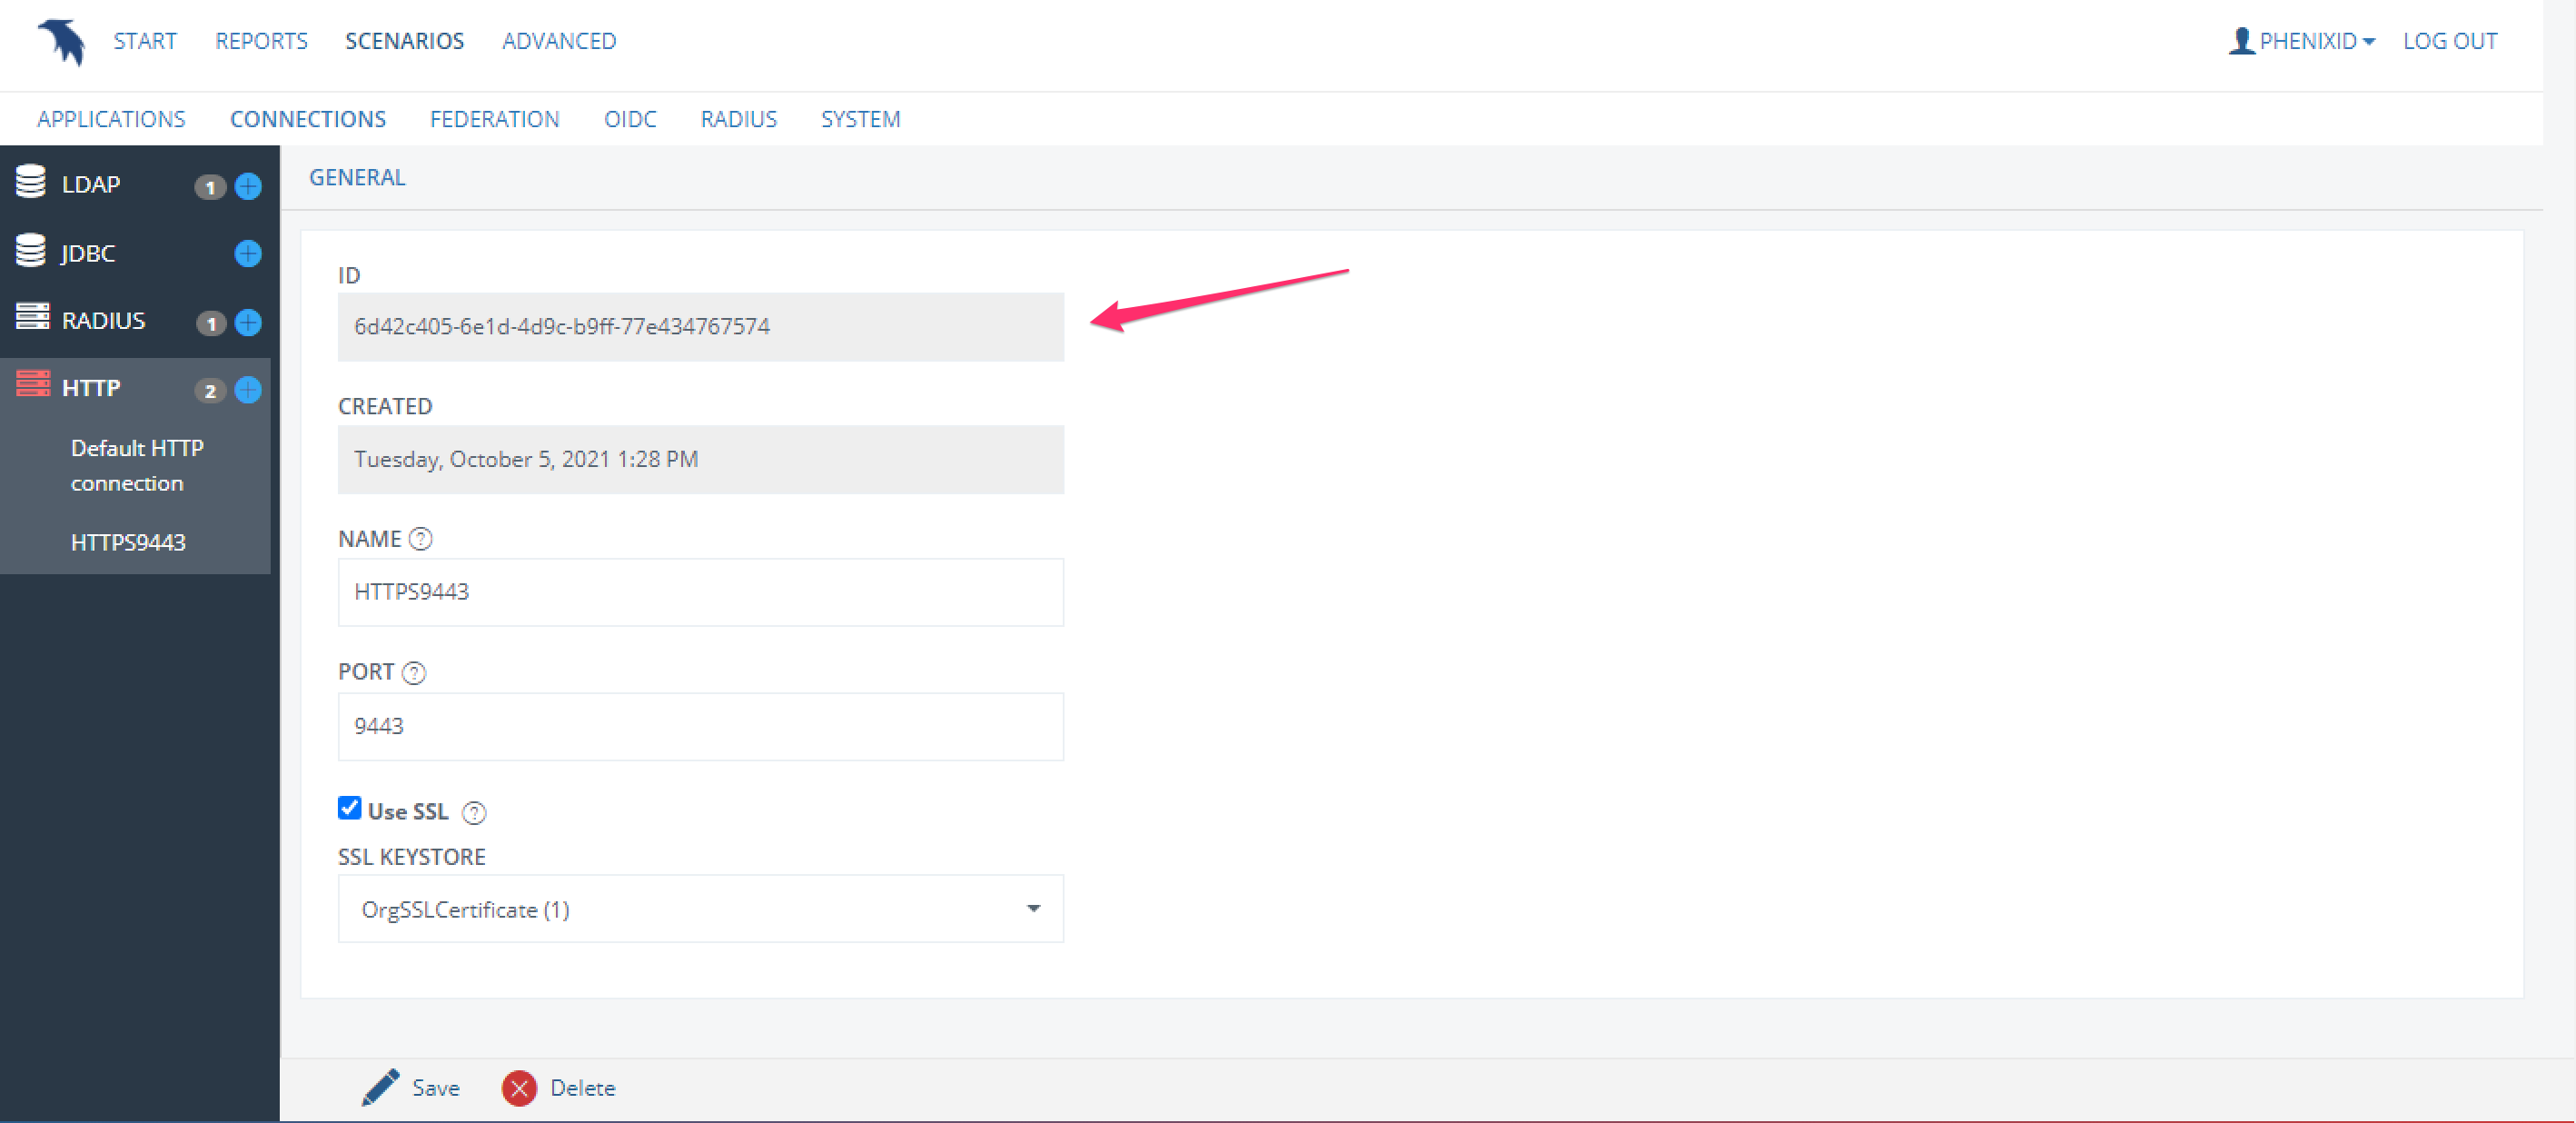Add new LDAP connection plus icon
The image size is (2576, 1123).
(x=248, y=186)
